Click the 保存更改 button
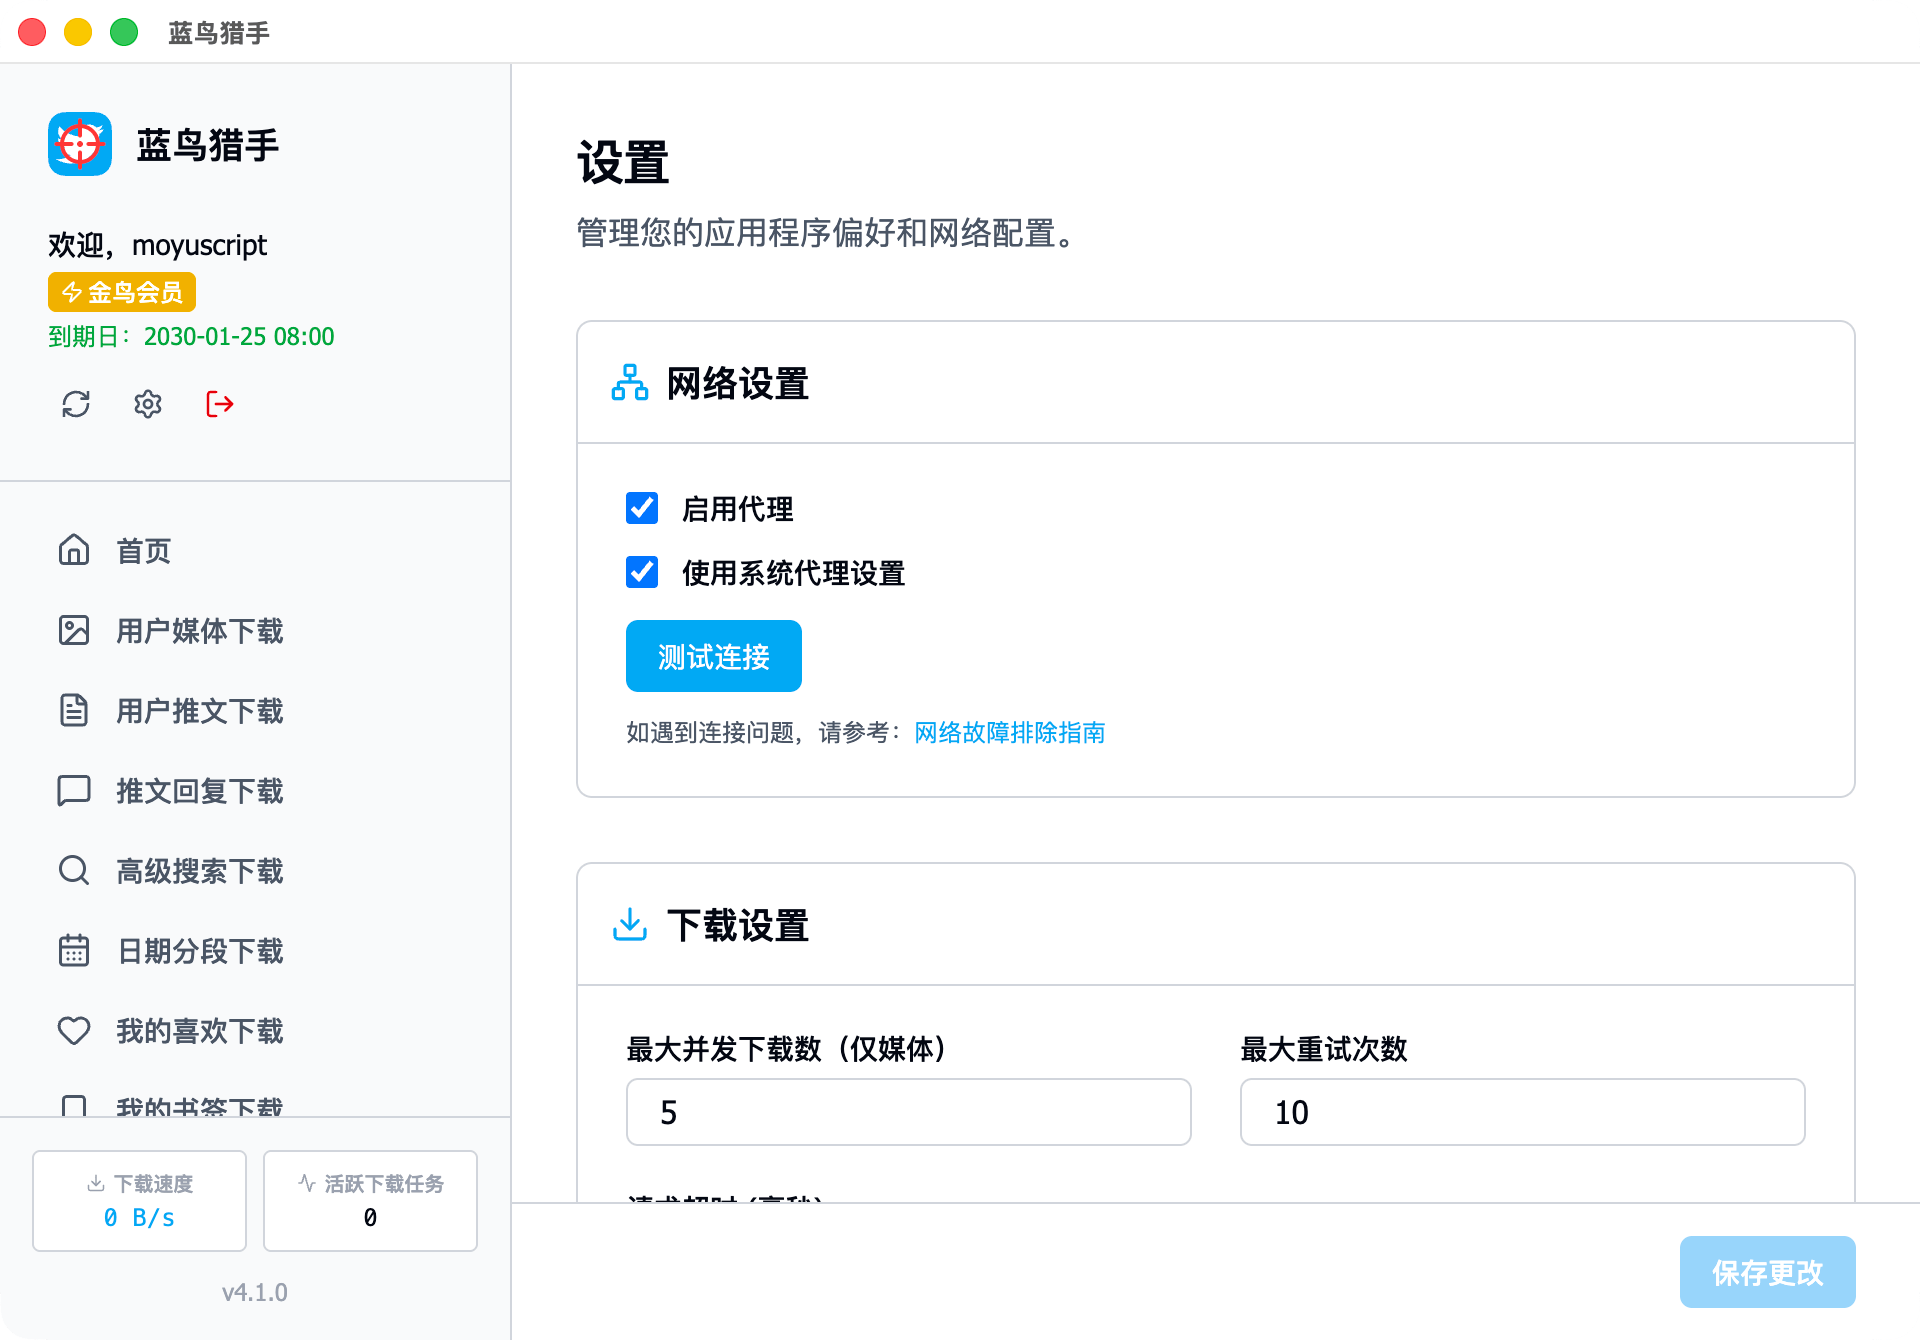Screen dimensions: 1920x1340 point(1767,1272)
